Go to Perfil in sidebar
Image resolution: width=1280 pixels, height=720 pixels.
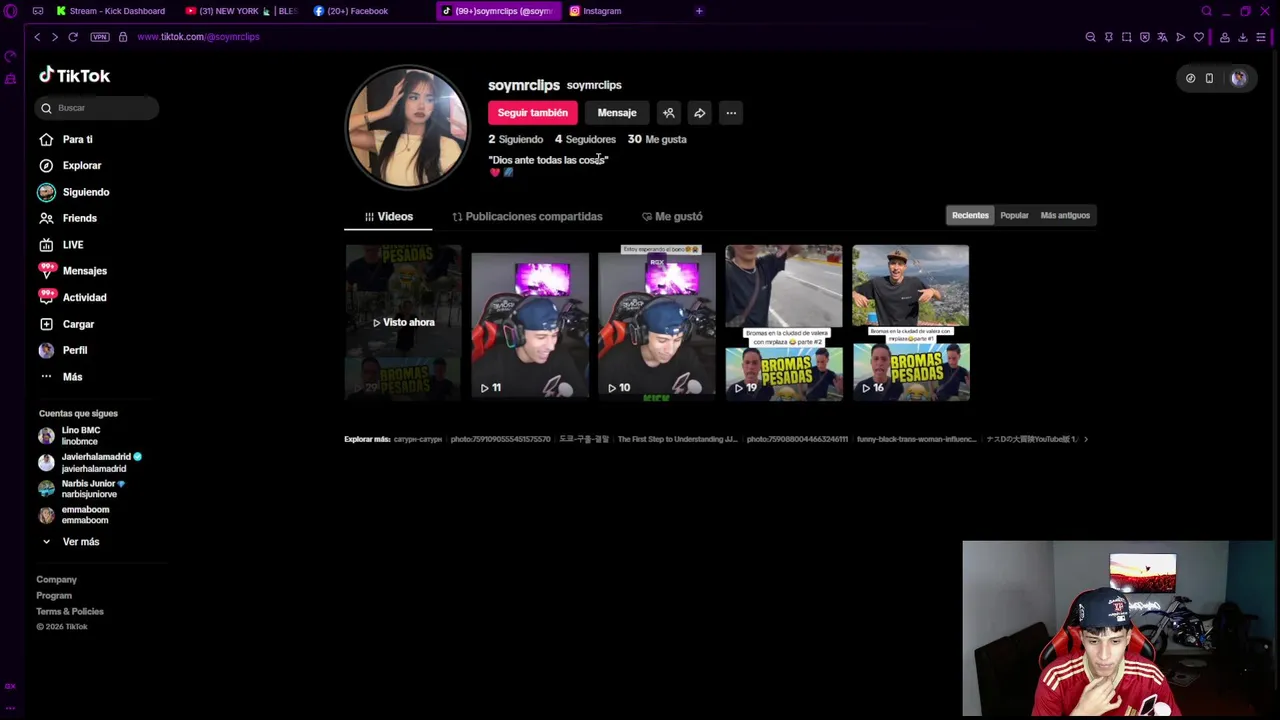coord(63,350)
